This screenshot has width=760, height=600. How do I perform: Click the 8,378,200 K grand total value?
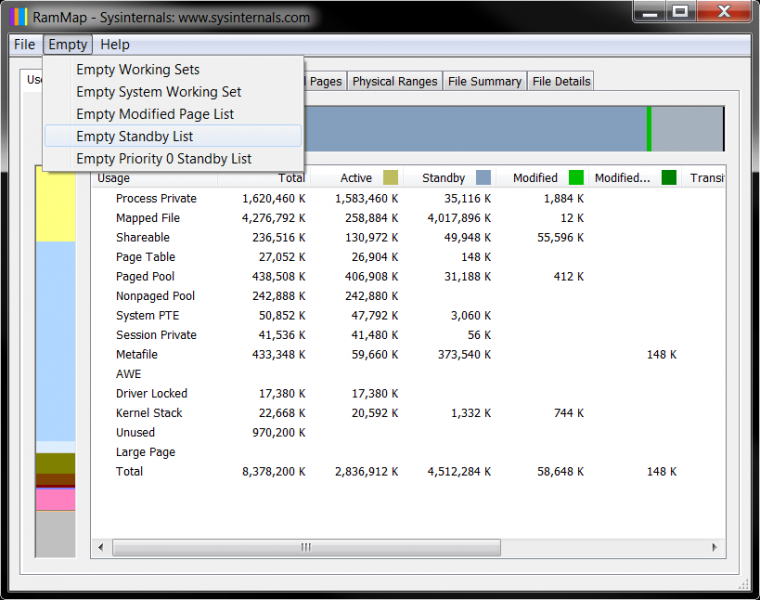274,472
